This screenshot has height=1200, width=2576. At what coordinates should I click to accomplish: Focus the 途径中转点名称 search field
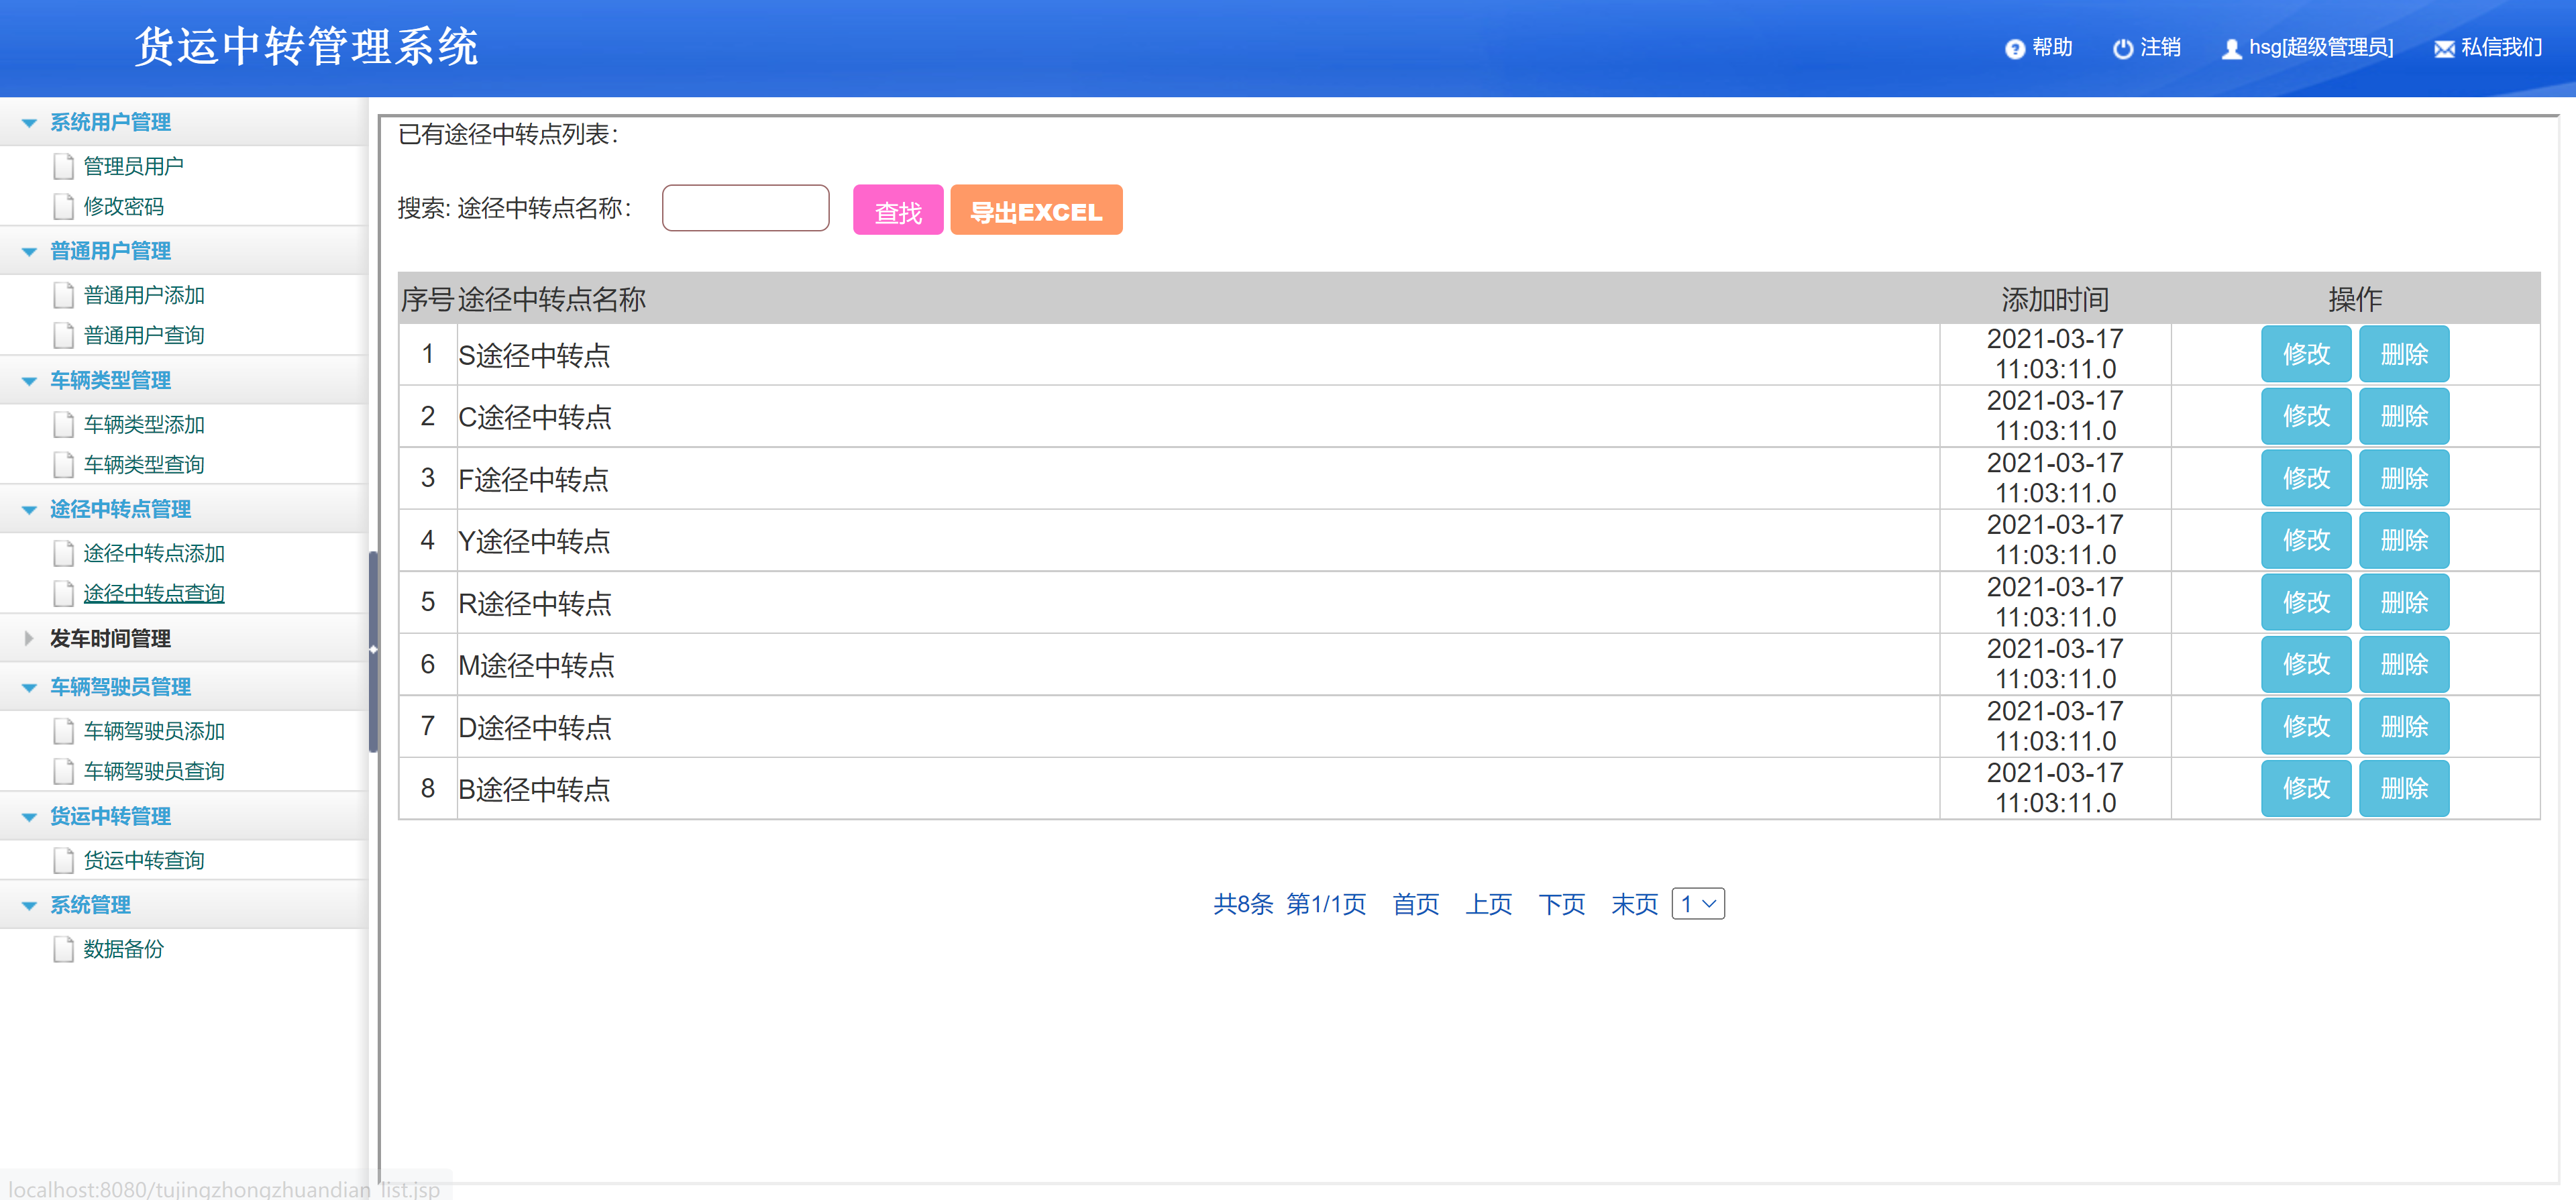coord(745,208)
